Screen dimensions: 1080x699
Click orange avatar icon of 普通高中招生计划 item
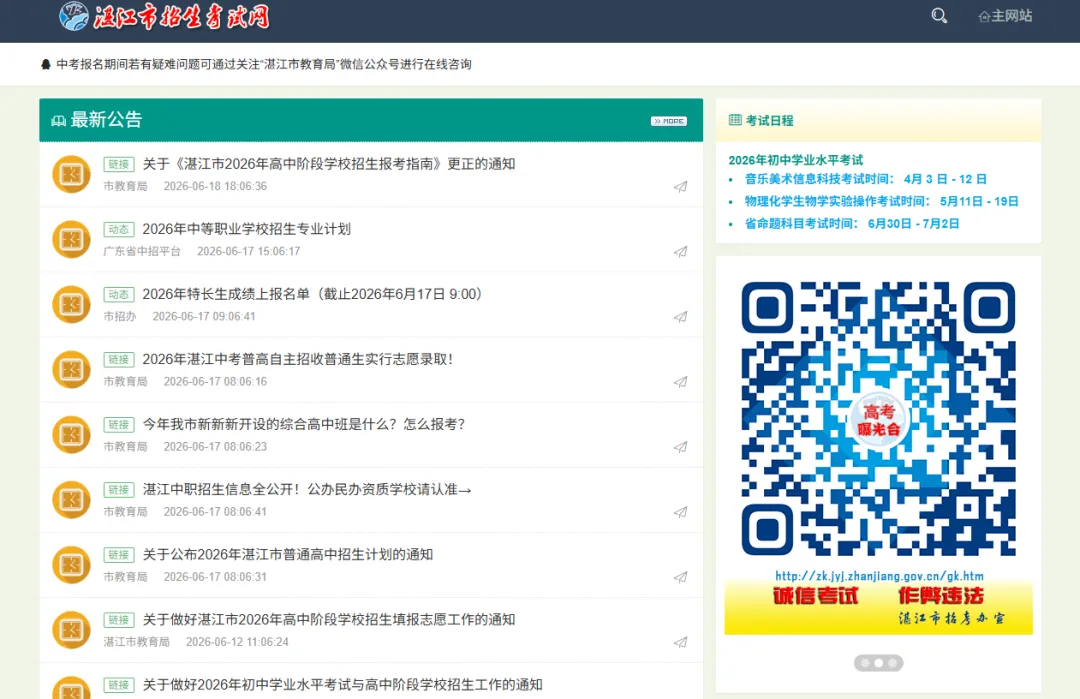coord(72,565)
